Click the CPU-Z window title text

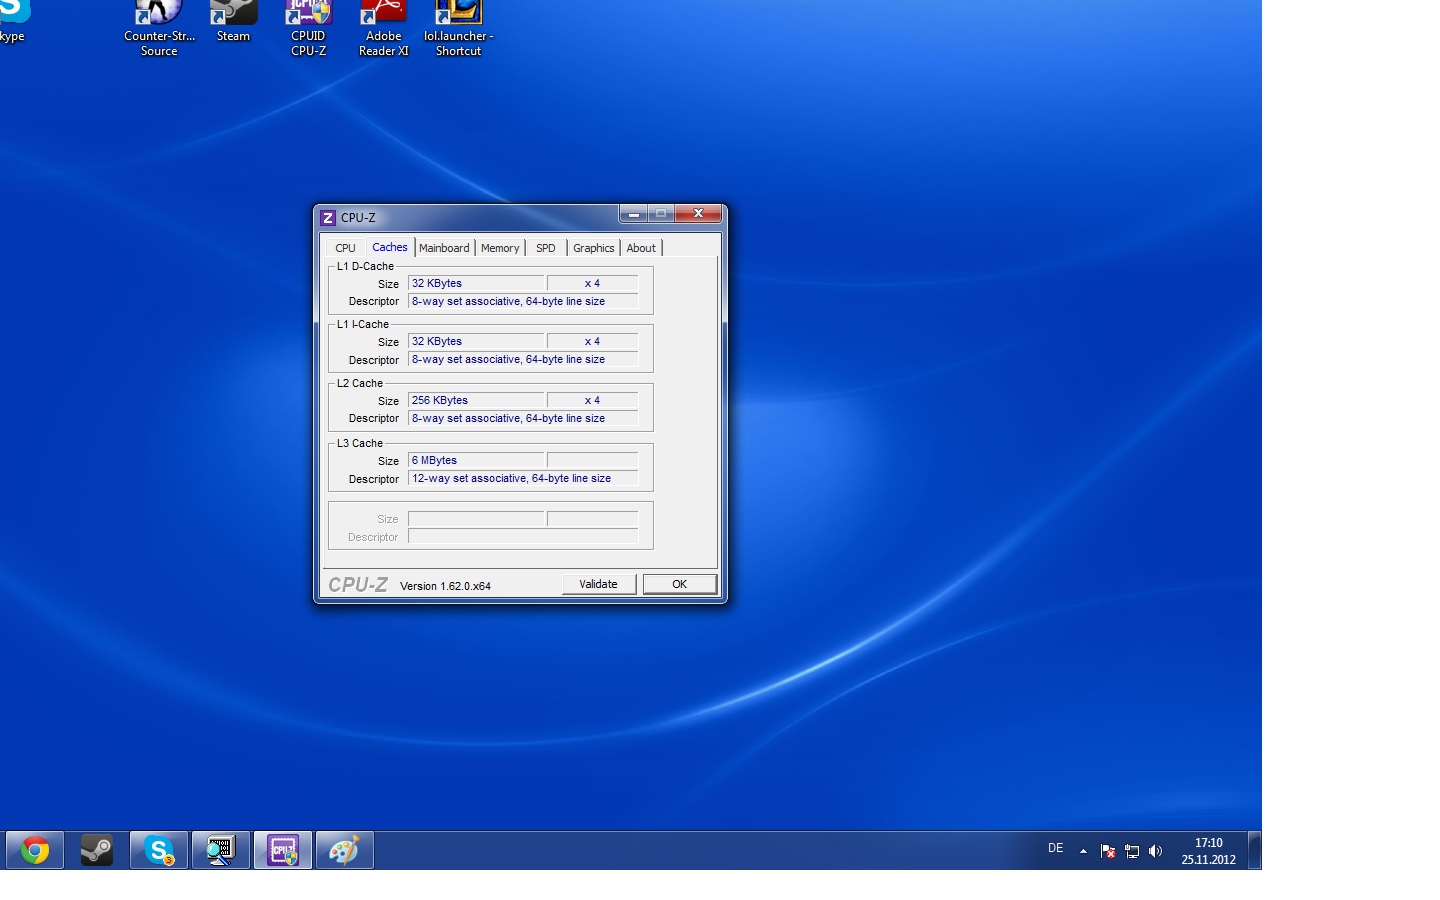[358, 217]
